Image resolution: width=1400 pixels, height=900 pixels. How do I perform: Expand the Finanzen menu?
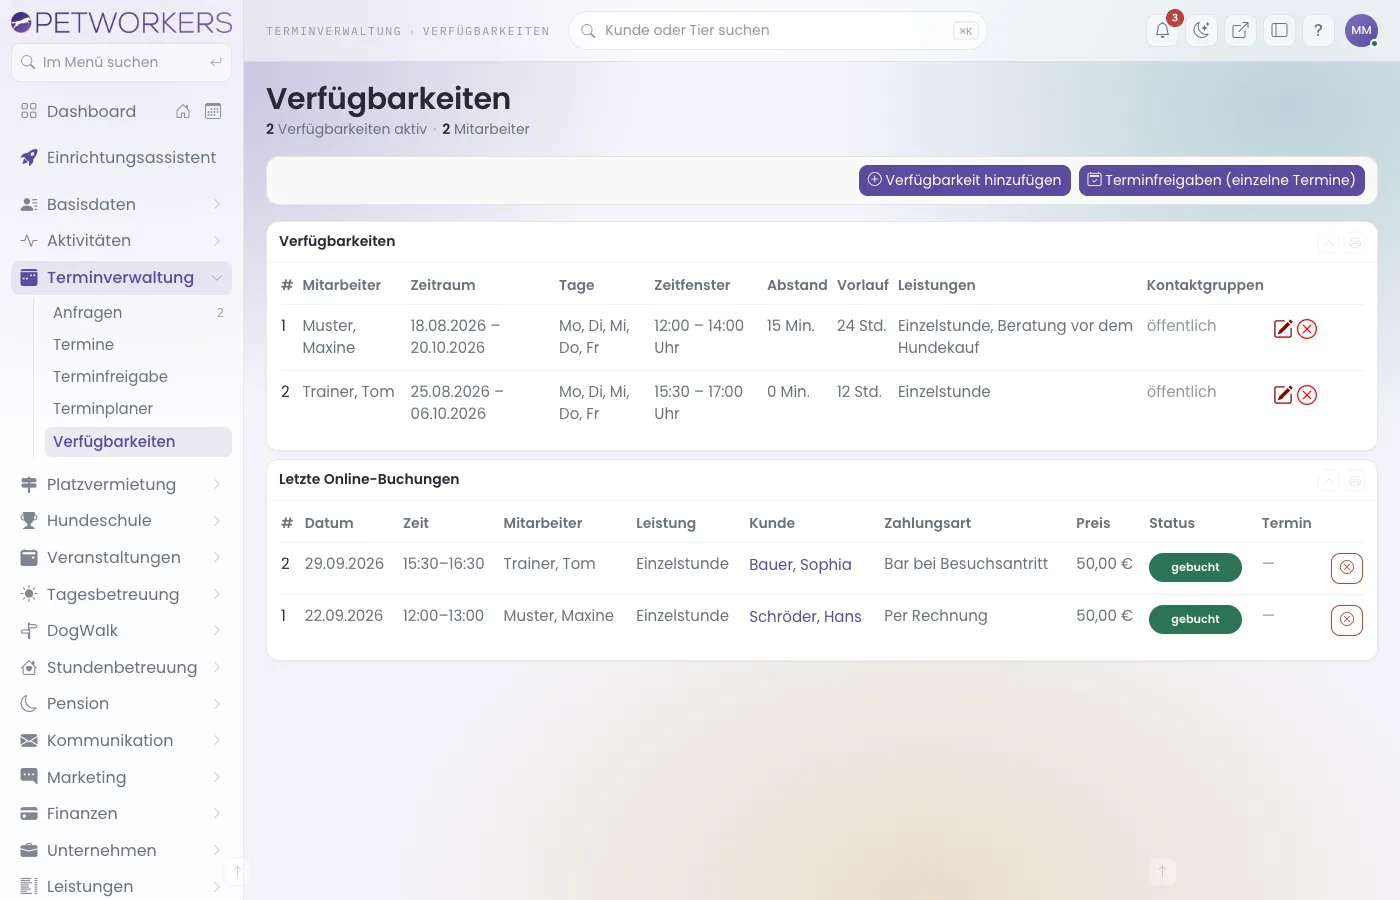(x=121, y=813)
